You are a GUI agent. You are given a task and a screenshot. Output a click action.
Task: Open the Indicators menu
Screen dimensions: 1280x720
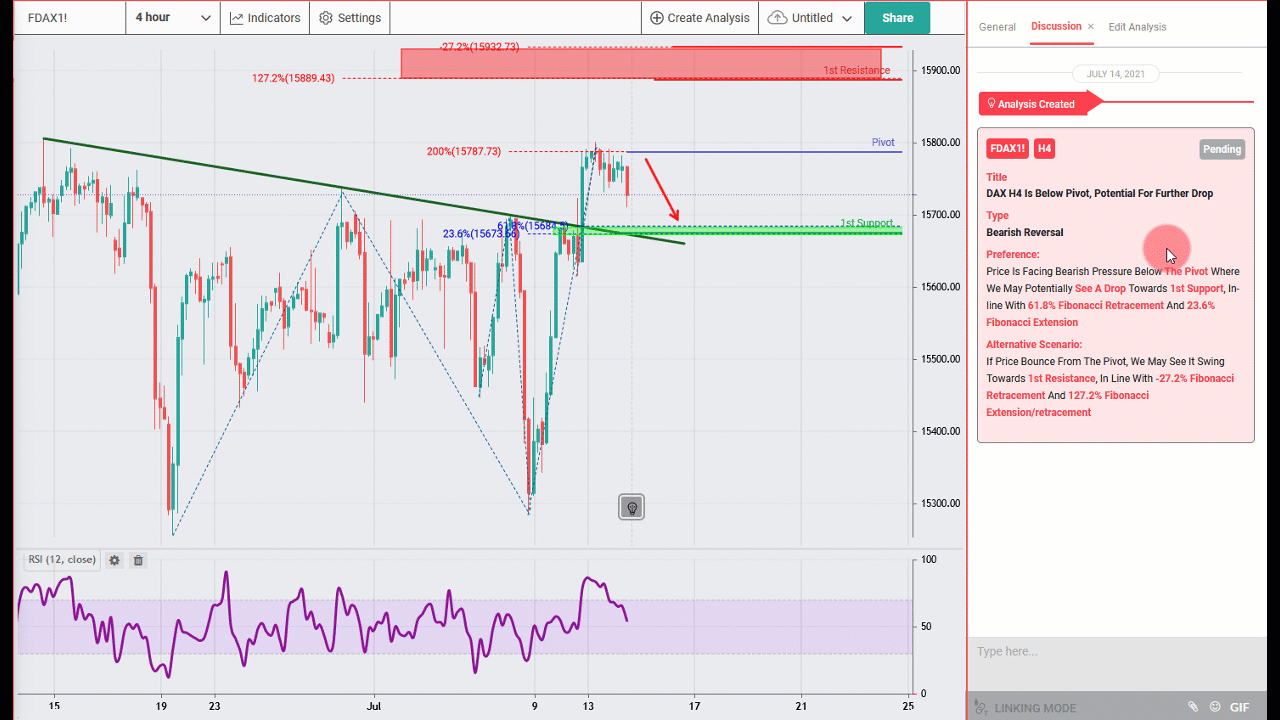click(265, 18)
